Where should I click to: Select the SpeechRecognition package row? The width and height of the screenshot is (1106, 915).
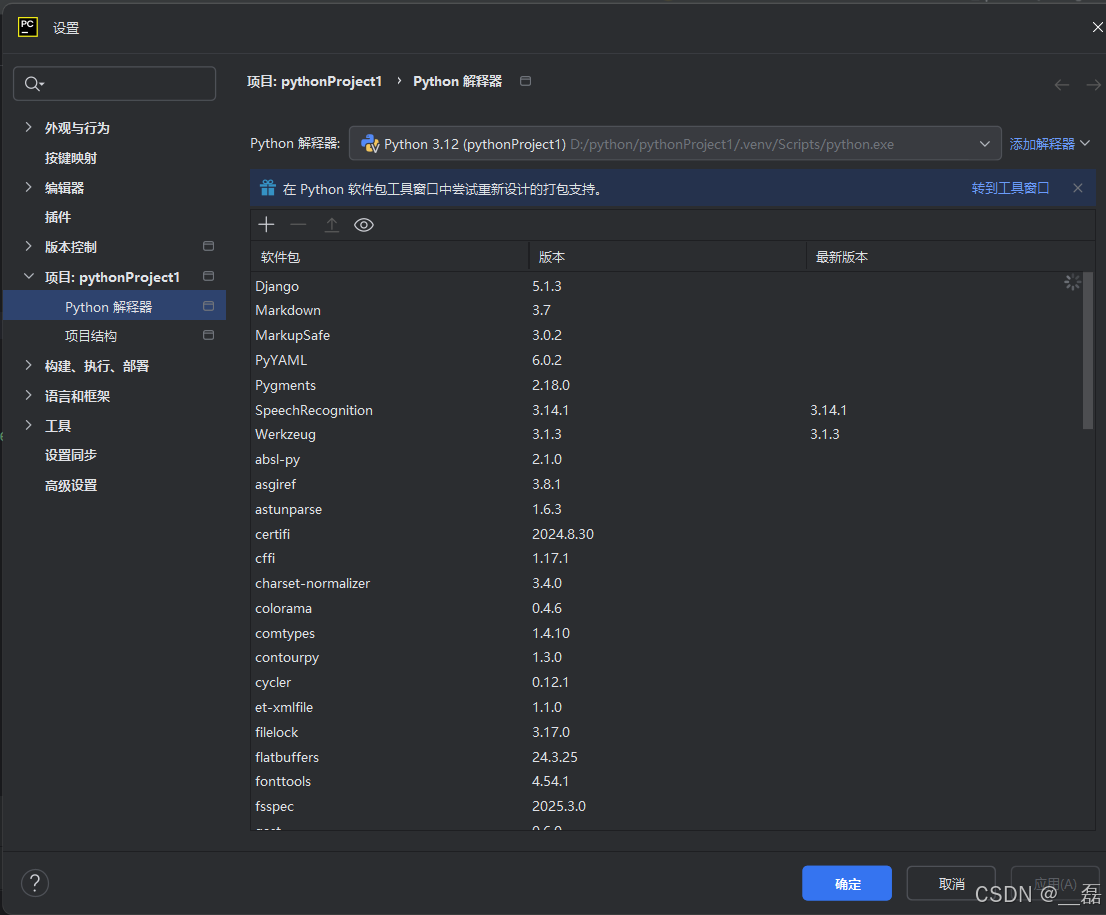click(666, 410)
